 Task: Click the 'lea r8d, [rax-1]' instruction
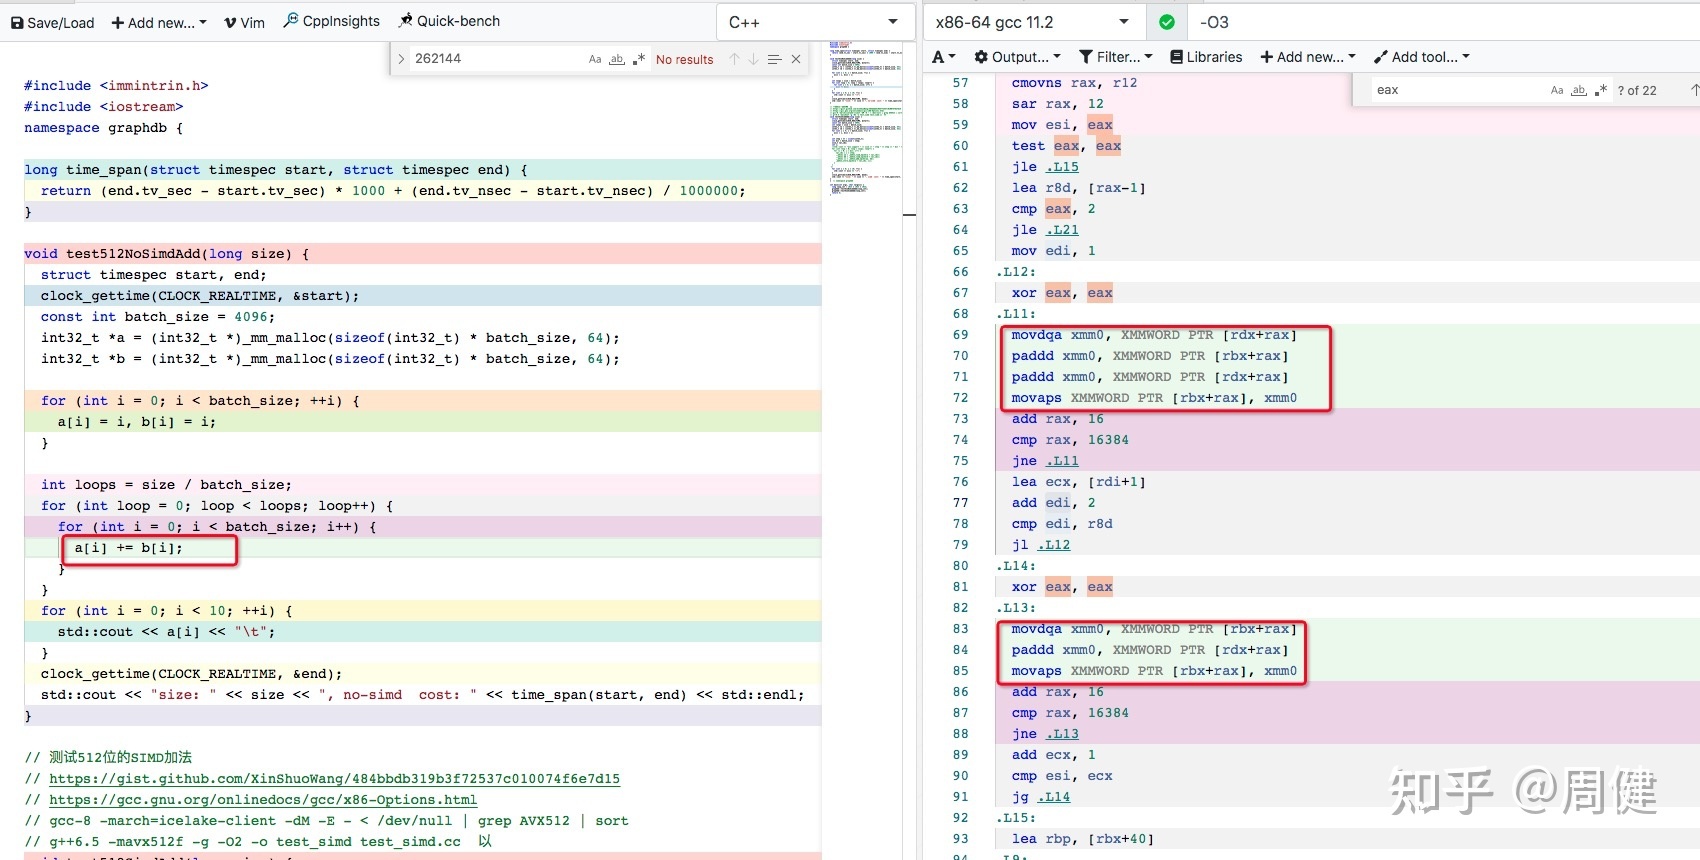[x=1078, y=188]
